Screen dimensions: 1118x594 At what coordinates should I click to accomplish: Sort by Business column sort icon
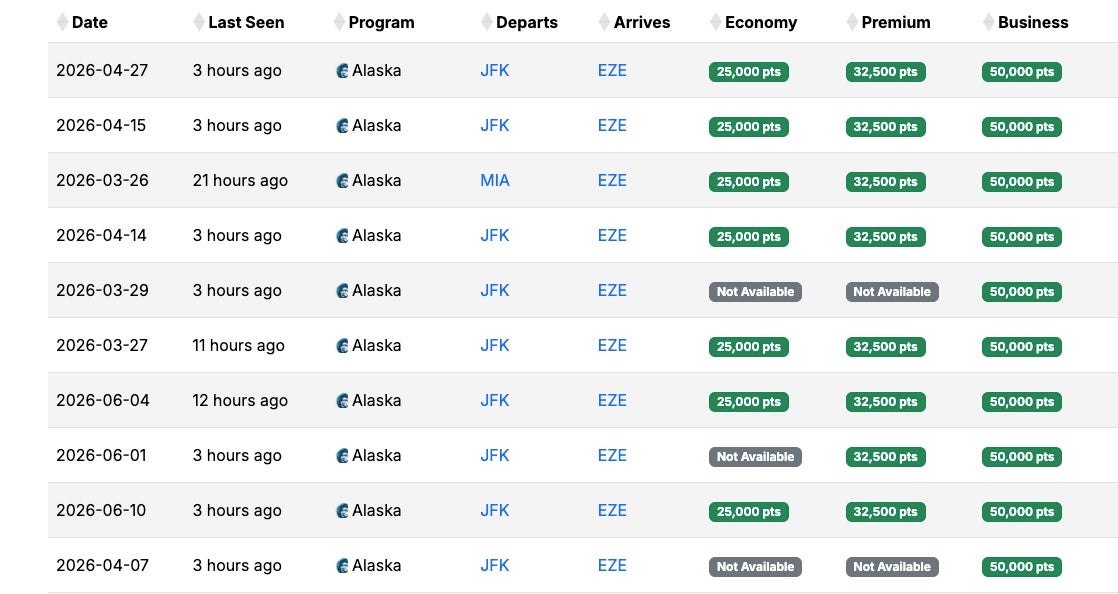(x=988, y=22)
